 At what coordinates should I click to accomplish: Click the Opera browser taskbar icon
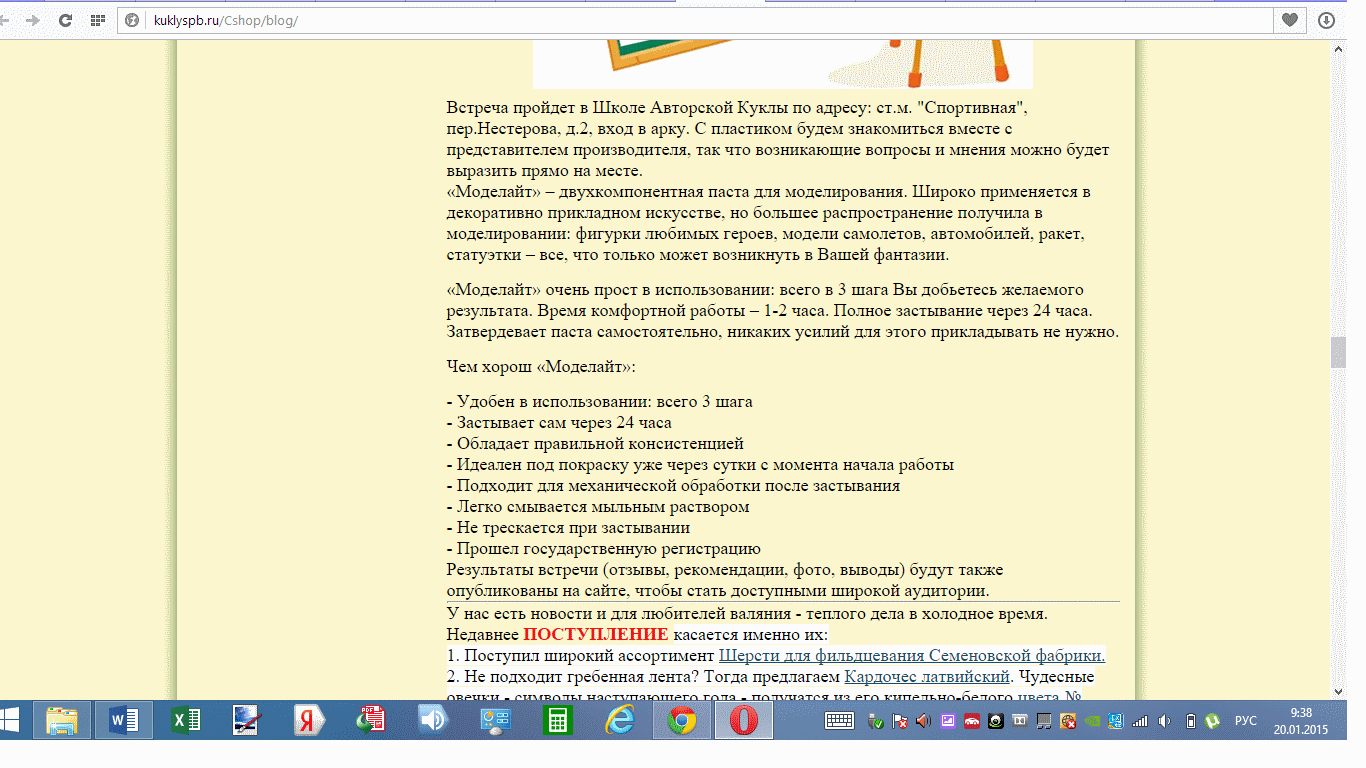[743, 720]
